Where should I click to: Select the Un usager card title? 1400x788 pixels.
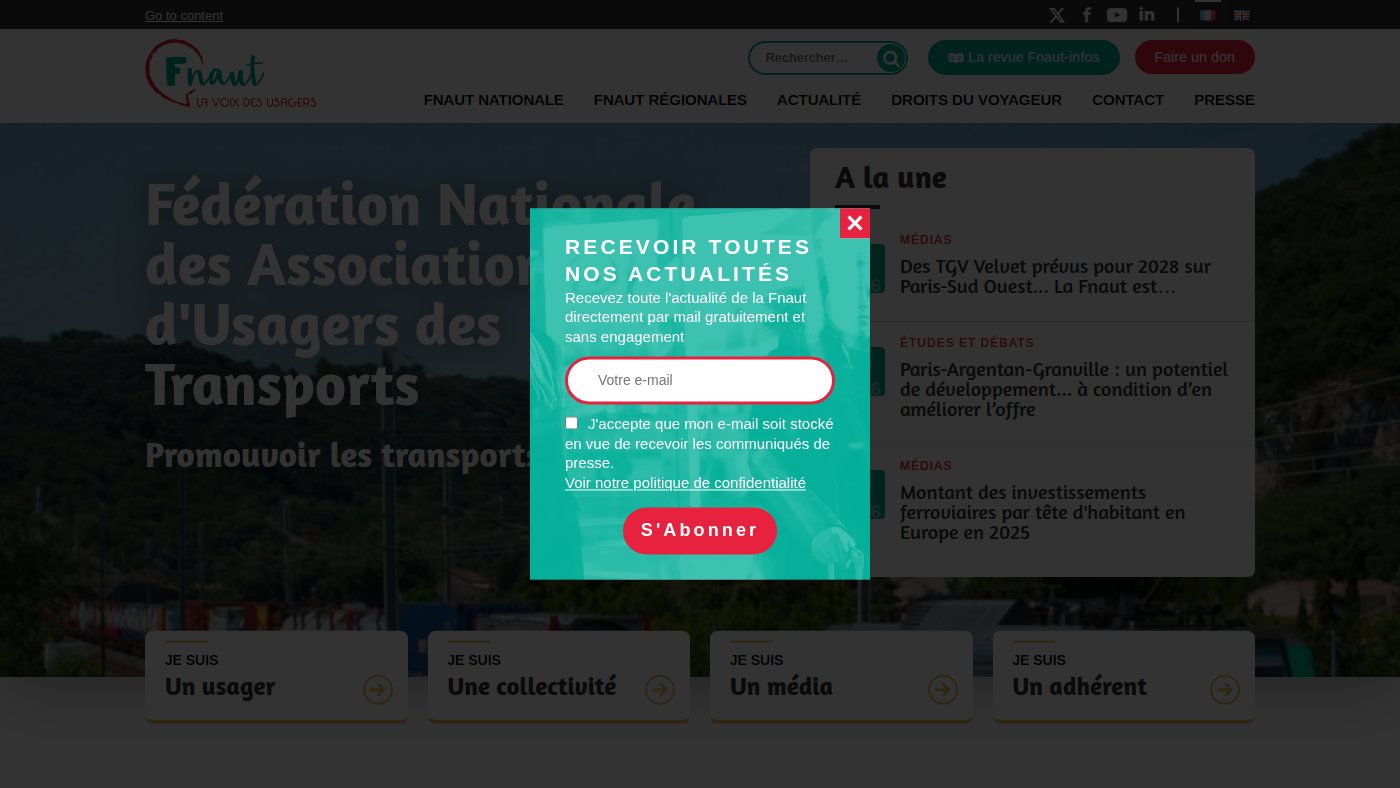pyautogui.click(x=220, y=687)
